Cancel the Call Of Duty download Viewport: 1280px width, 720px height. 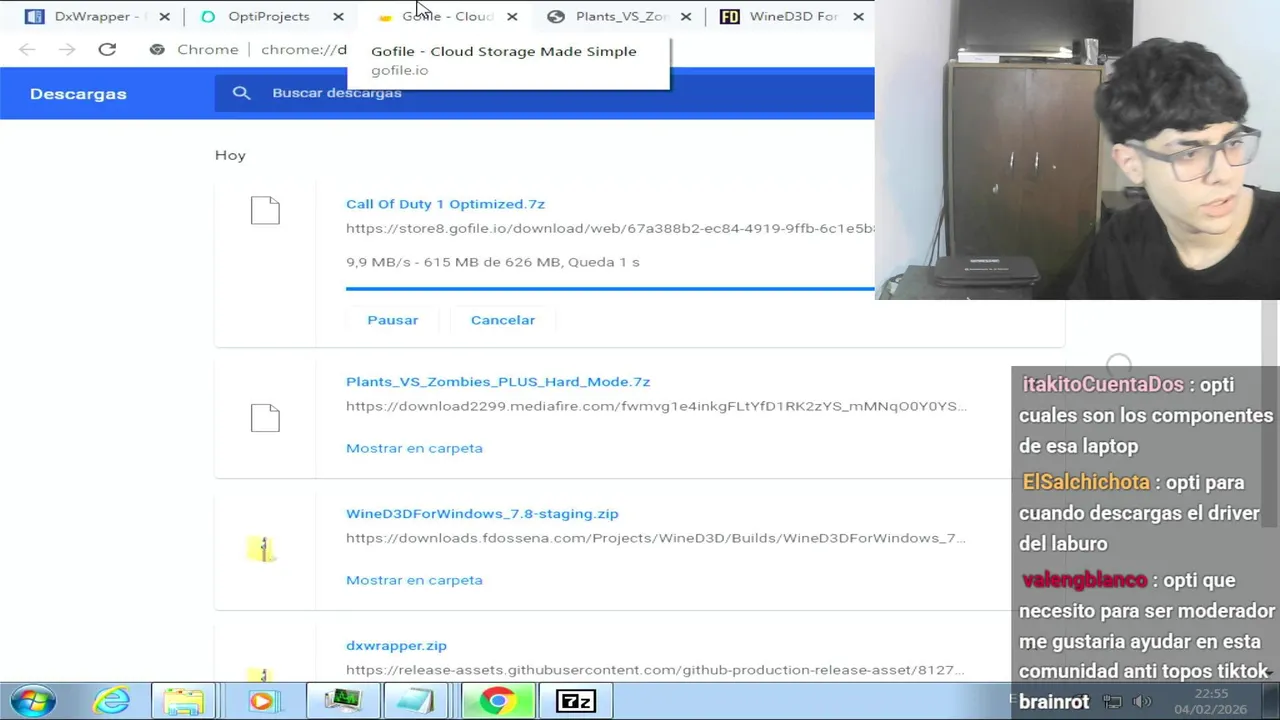coord(503,320)
